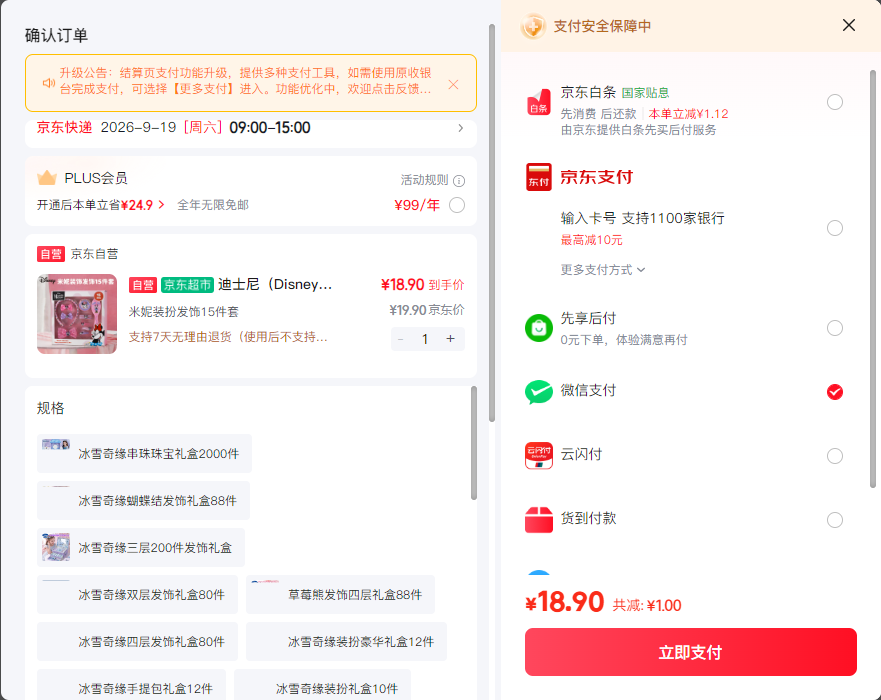Screen dimensions: 881x700
Task: Click the 京东支付 logo icon
Action: point(538,177)
